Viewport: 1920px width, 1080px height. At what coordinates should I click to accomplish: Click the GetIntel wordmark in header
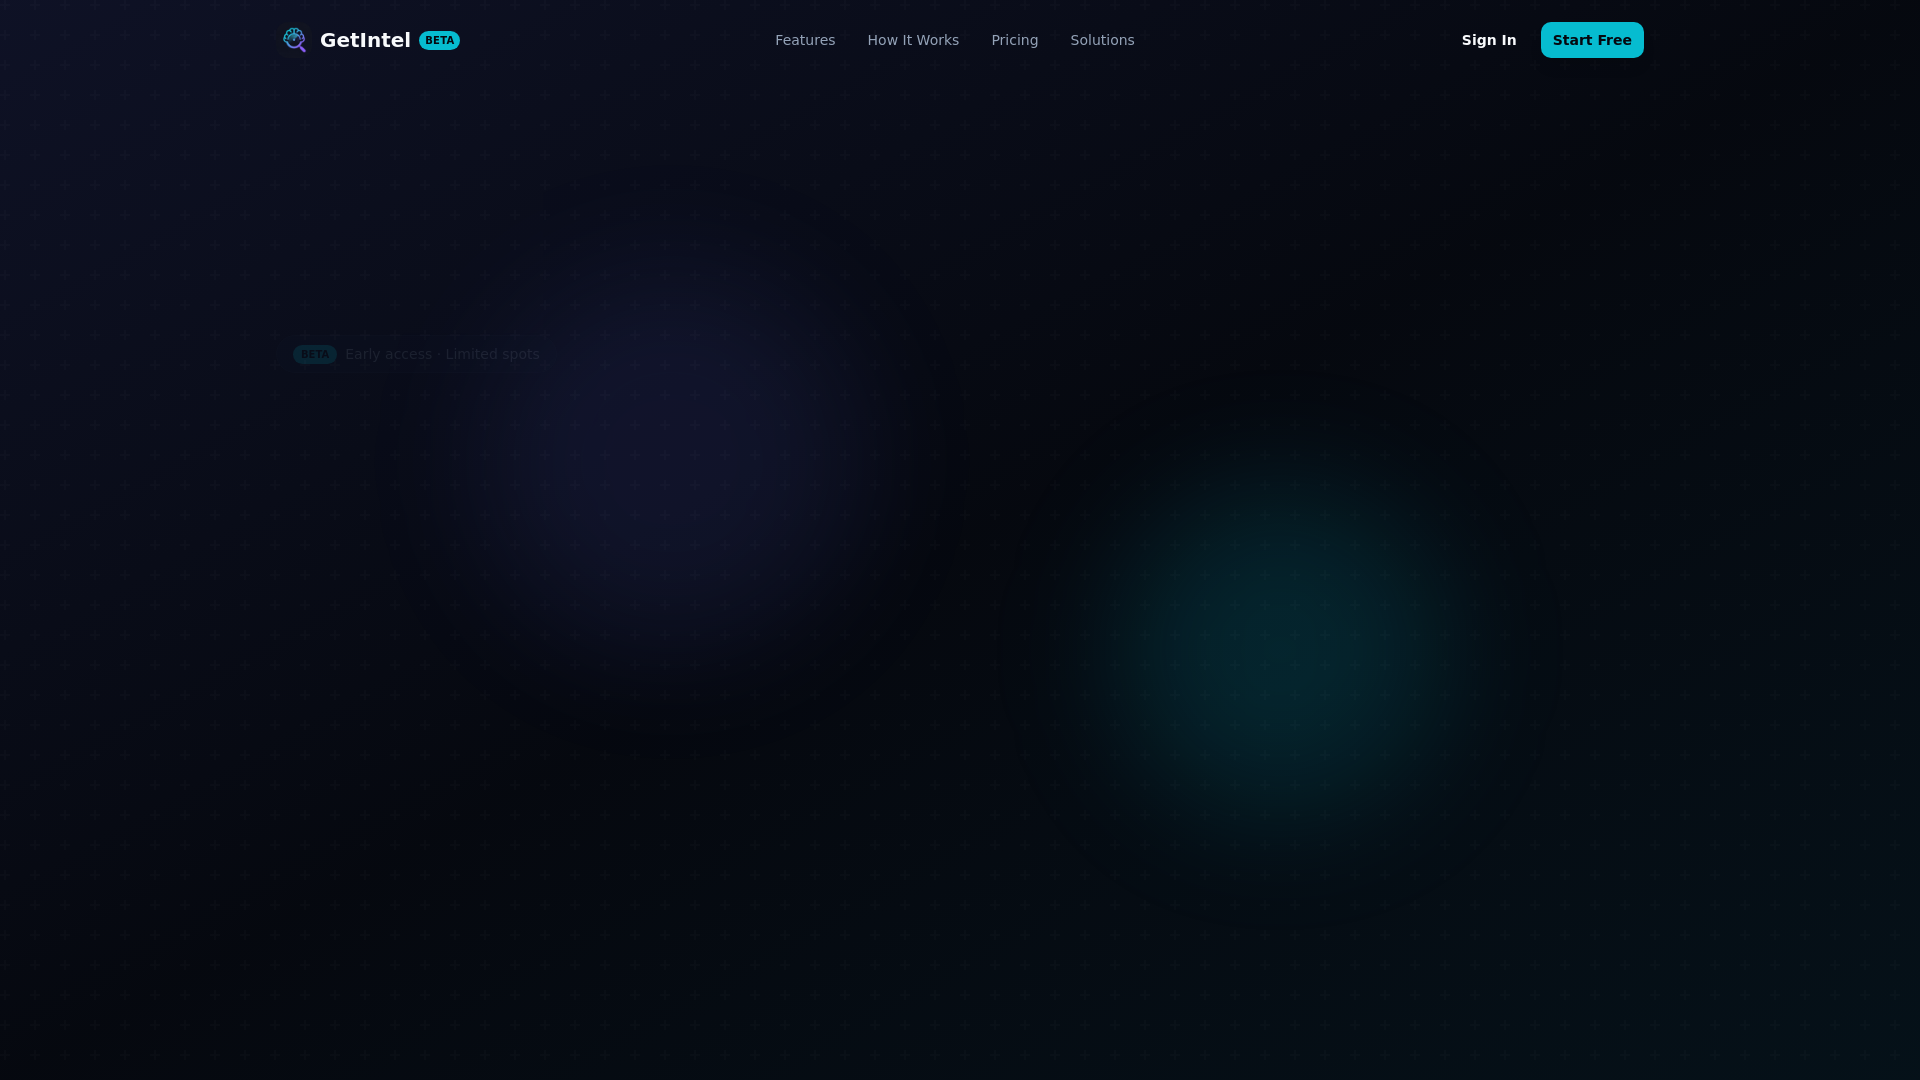click(x=365, y=41)
